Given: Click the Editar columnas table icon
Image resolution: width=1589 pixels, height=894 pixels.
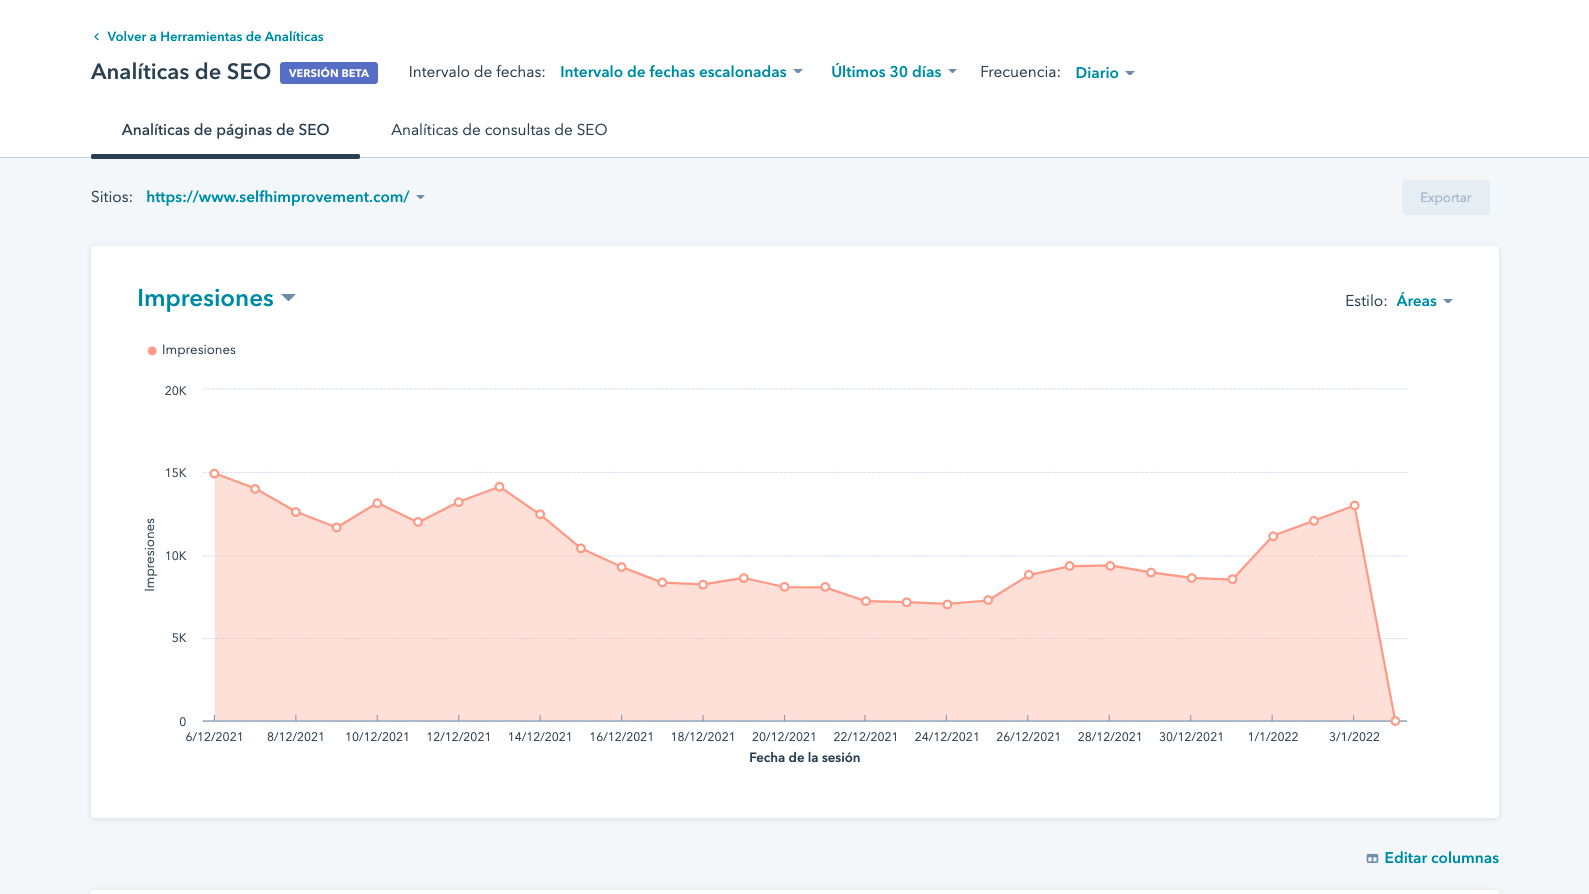Looking at the screenshot, I should (x=1372, y=859).
